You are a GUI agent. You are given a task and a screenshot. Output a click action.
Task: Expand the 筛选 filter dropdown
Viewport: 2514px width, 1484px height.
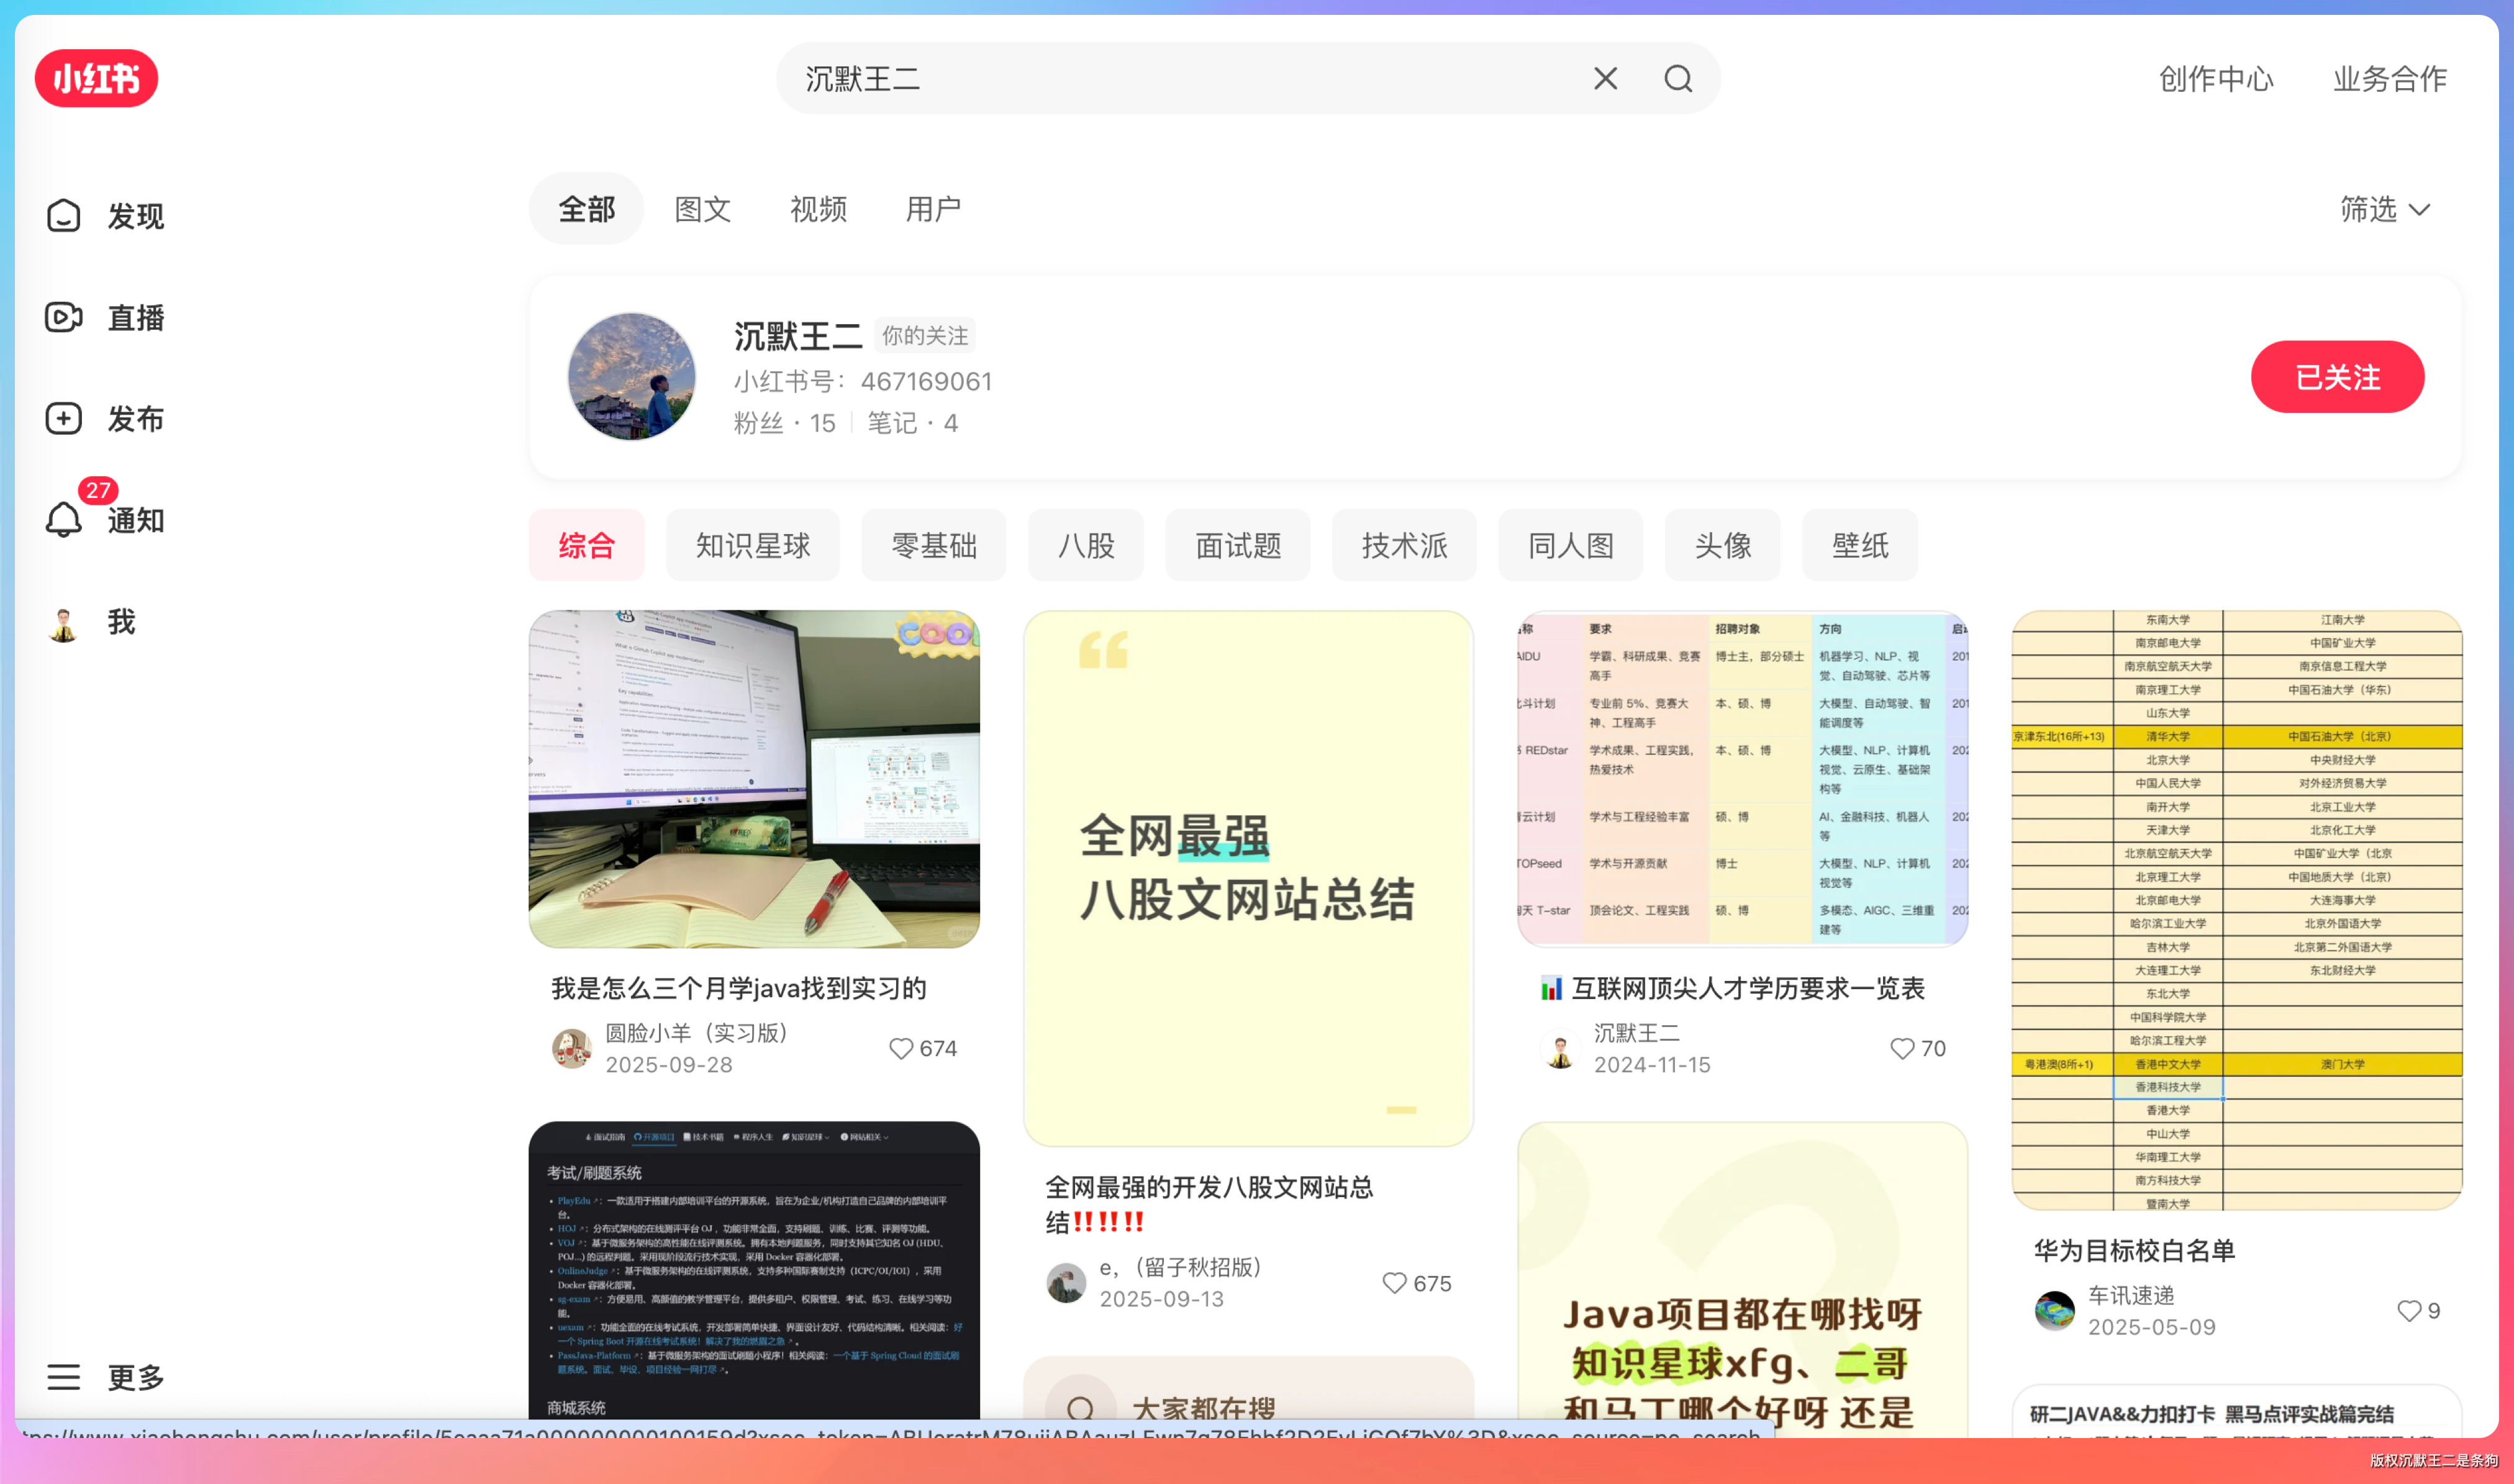pos(2384,209)
